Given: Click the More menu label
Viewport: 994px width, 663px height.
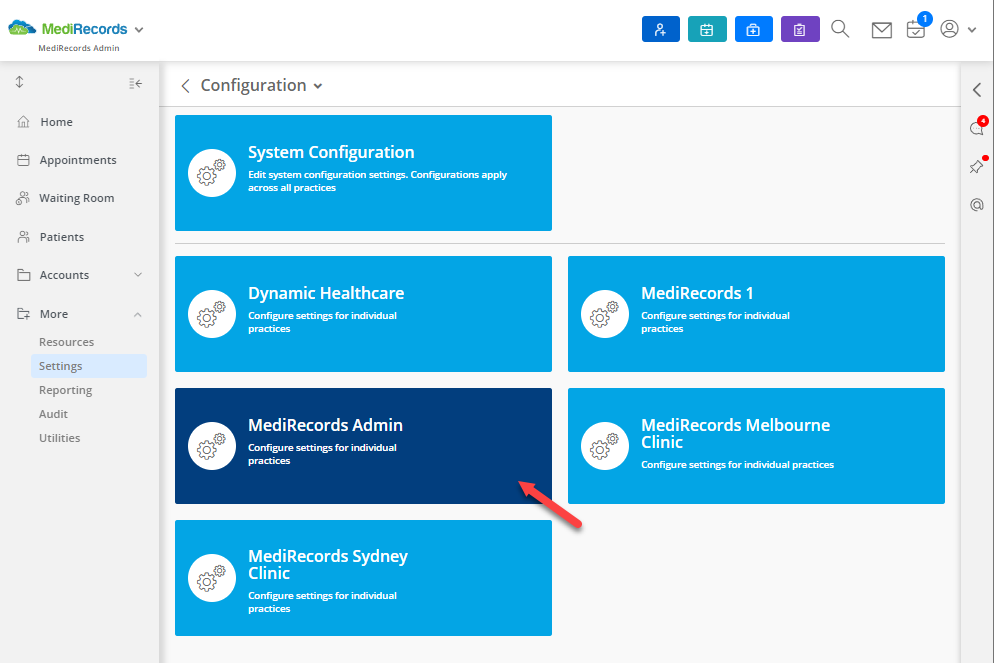Looking at the screenshot, I should (x=54, y=314).
